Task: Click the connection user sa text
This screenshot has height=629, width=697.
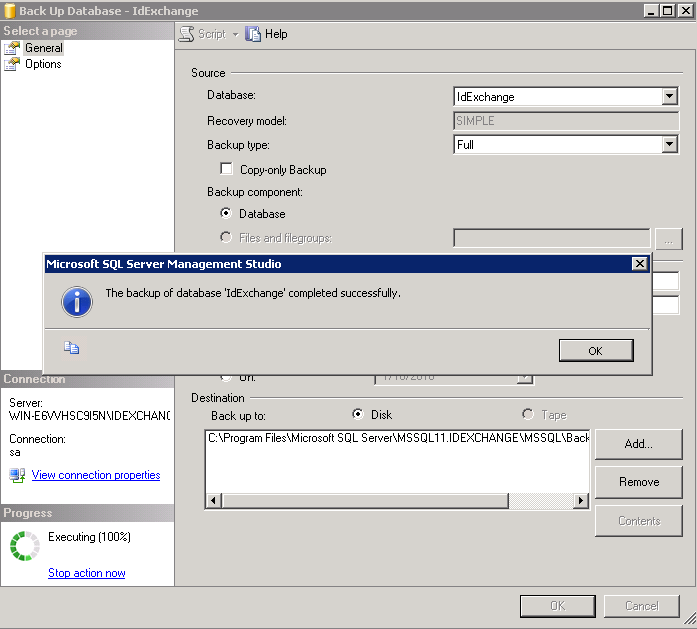Action: pos(15,453)
